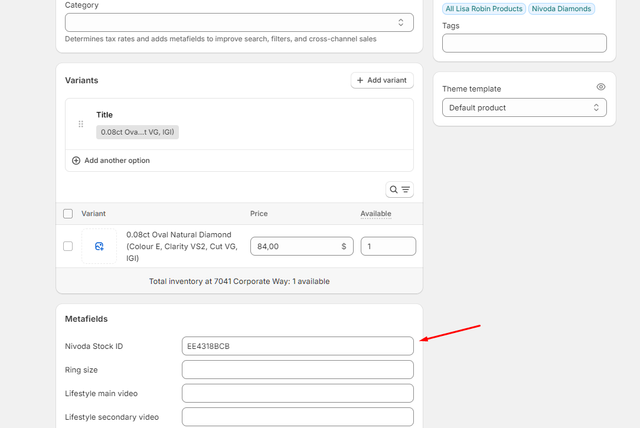The height and width of the screenshot is (428, 640).
Task: Click the Ring size metafield input
Action: tap(298, 370)
